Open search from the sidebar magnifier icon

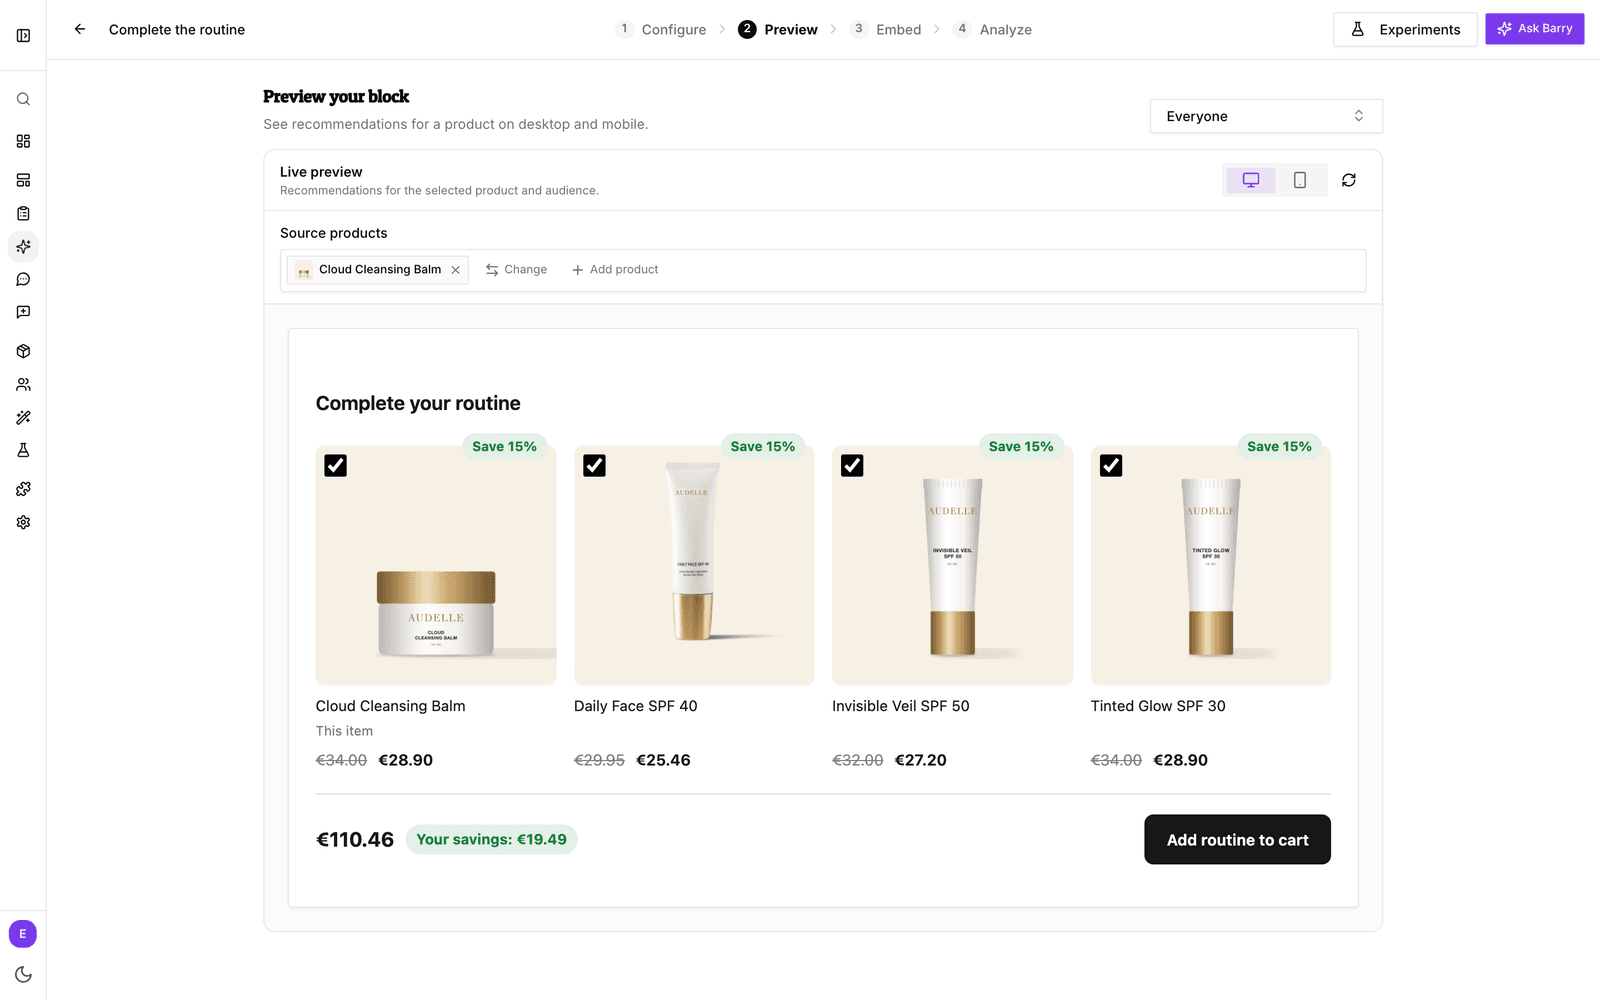23,99
